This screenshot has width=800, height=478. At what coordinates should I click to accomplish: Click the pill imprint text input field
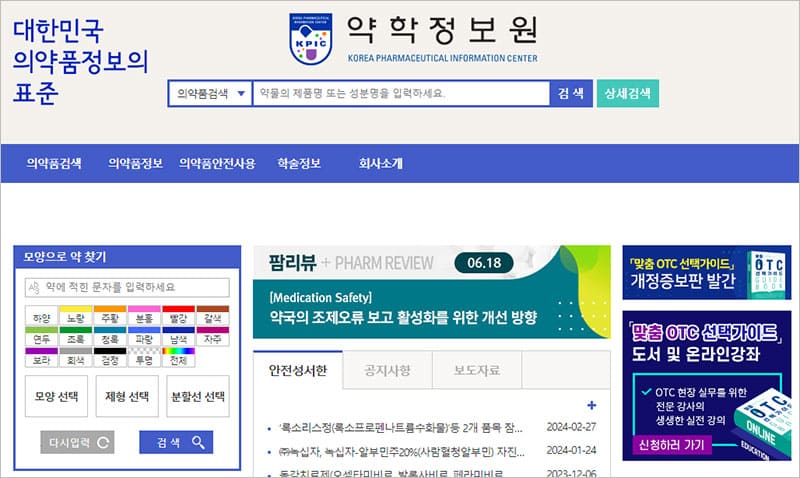pos(127,288)
